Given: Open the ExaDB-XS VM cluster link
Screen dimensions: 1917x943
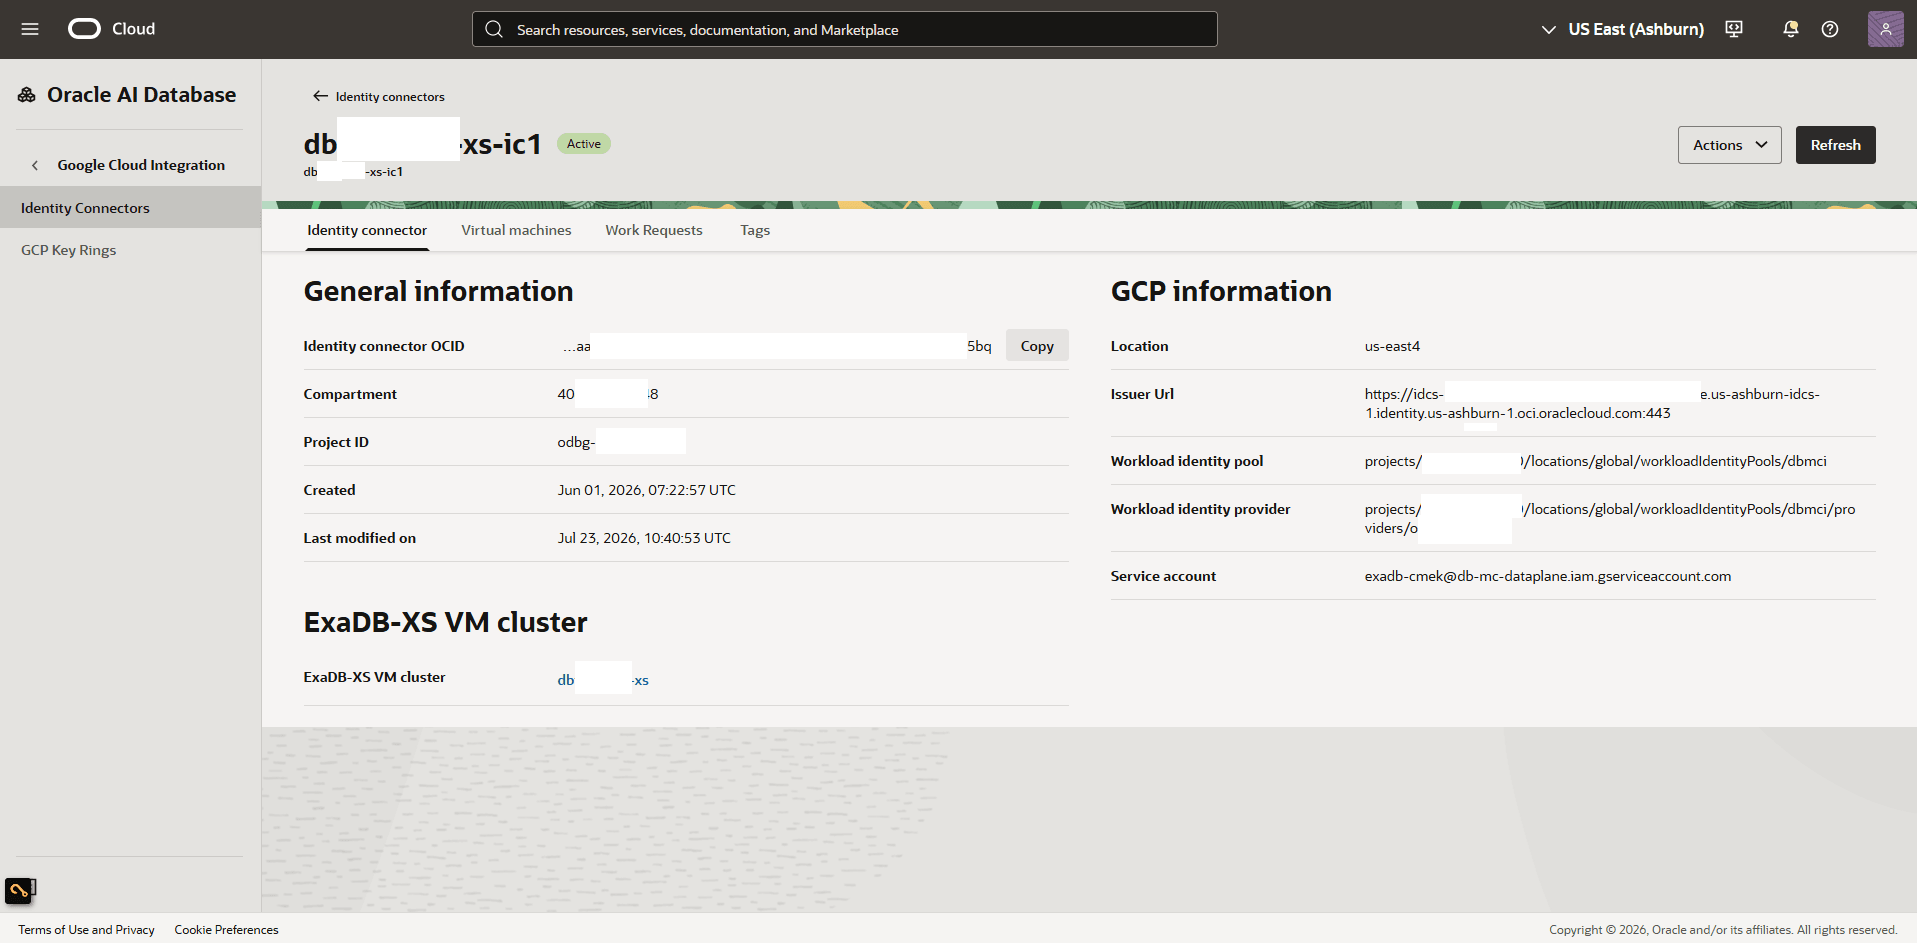Looking at the screenshot, I should click(x=603, y=680).
